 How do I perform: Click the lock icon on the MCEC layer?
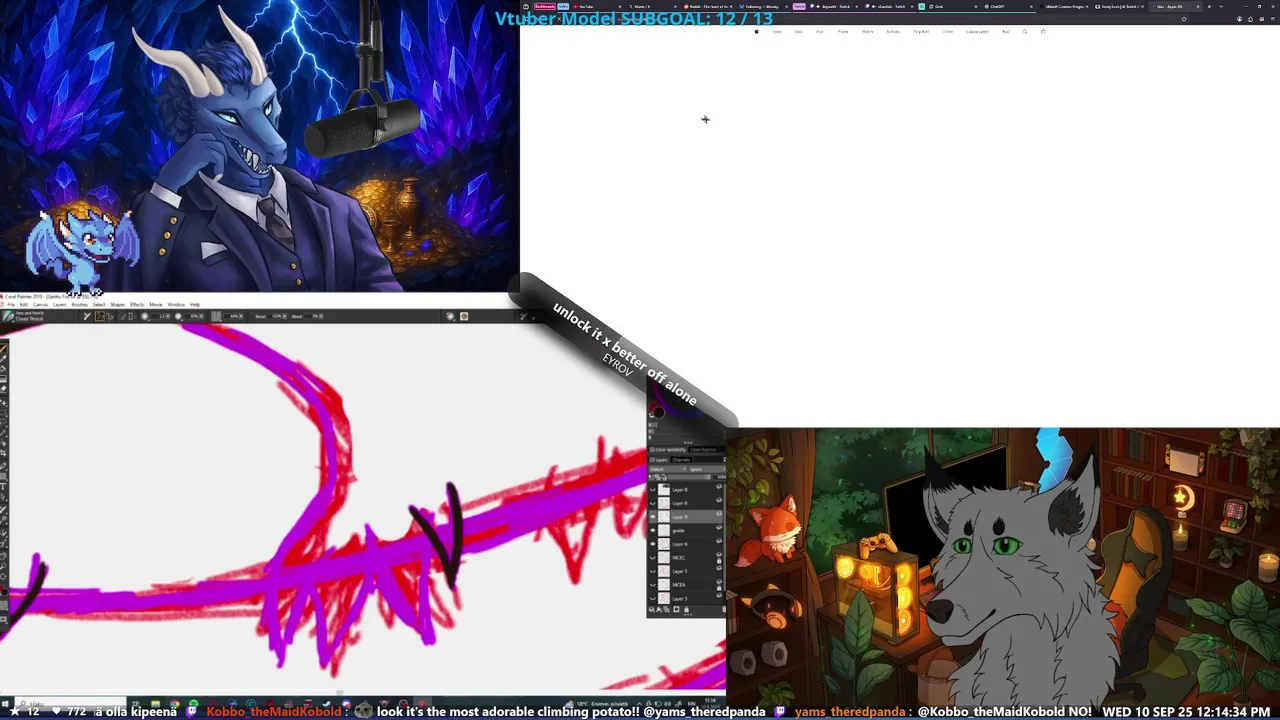[719, 561]
